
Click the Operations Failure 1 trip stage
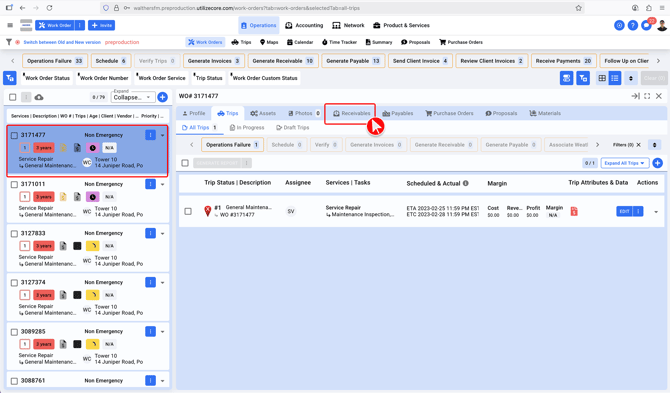click(x=232, y=145)
